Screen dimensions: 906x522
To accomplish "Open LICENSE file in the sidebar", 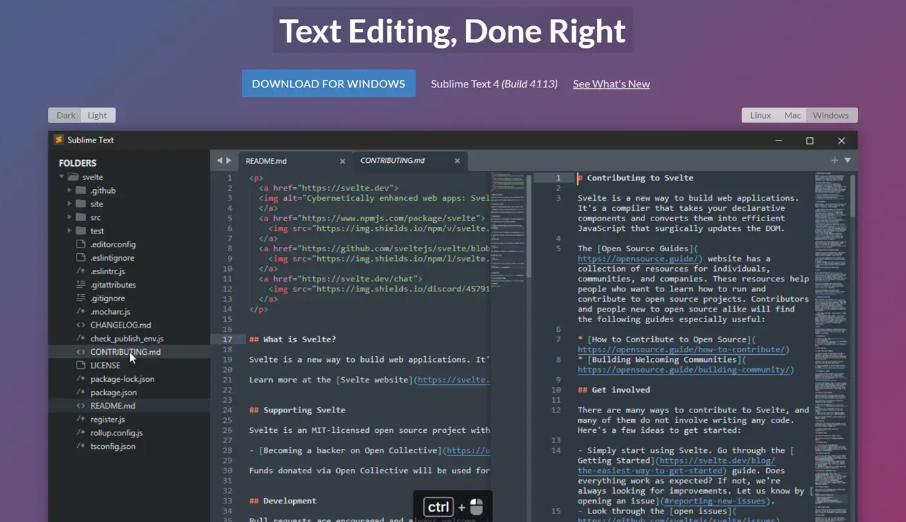I will (105, 365).
